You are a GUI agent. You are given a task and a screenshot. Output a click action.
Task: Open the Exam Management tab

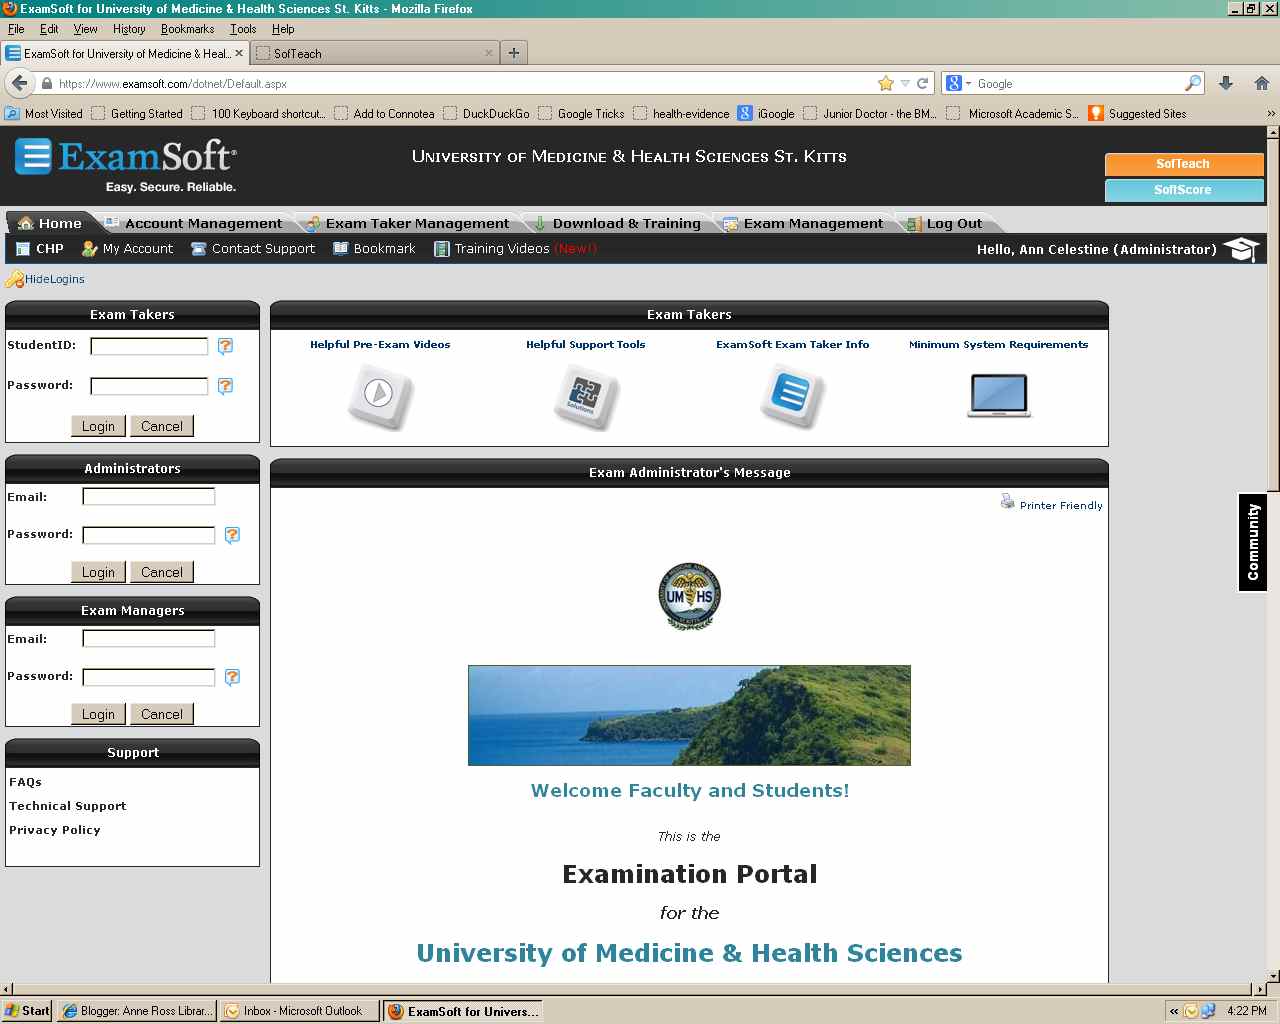click(804, 223)
